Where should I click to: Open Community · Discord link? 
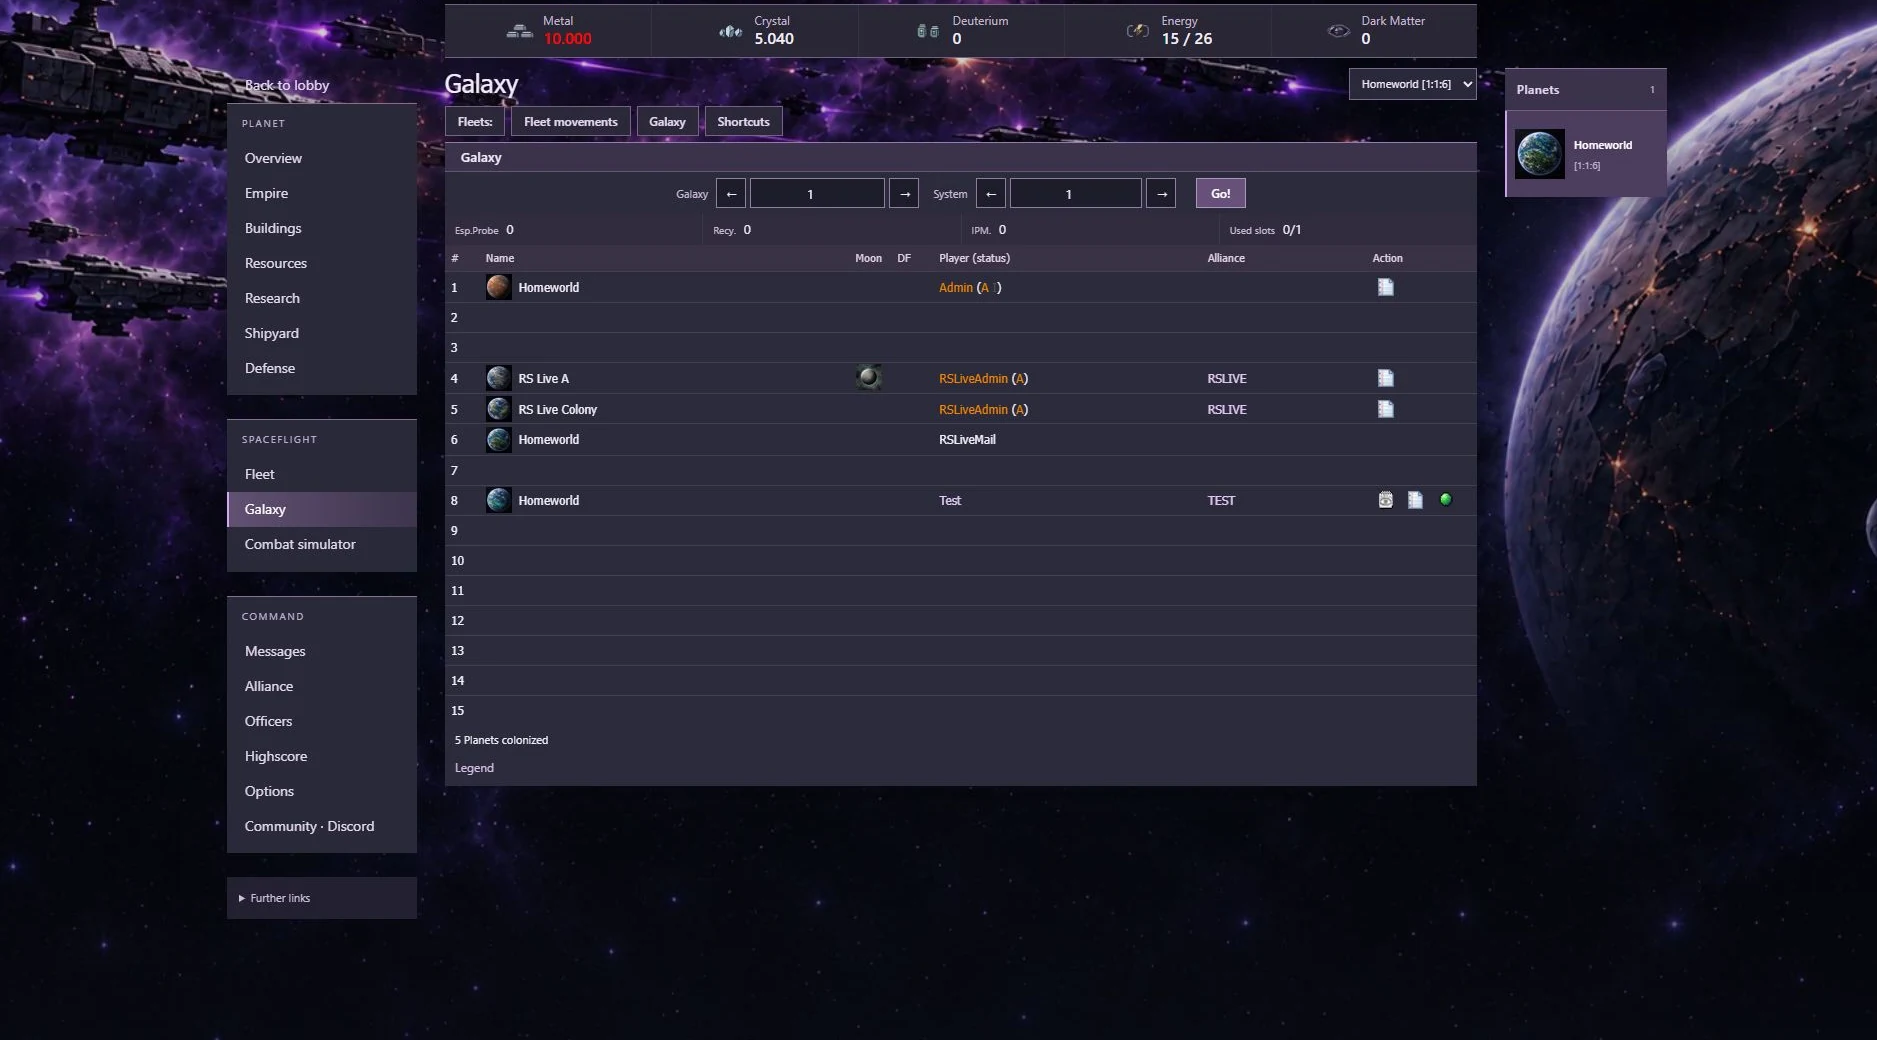click(x=321, y=826)
